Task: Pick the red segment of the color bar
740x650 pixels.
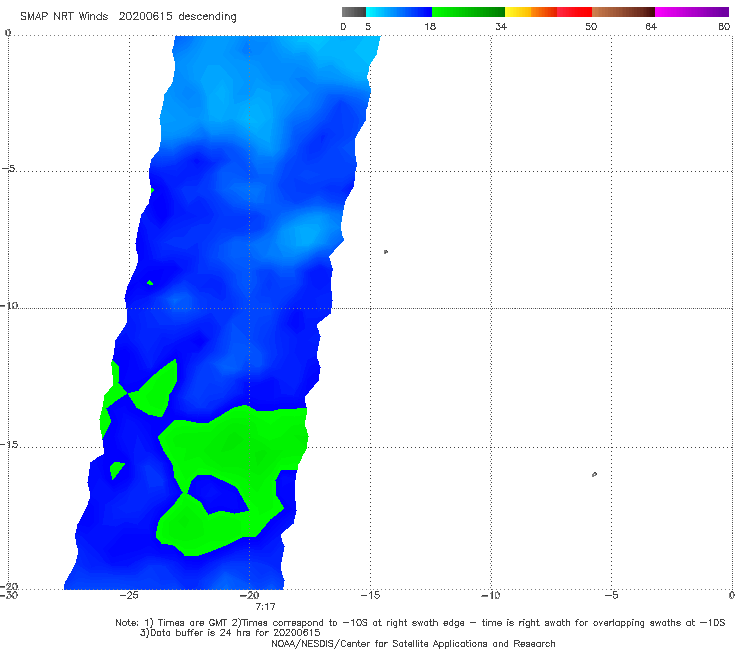Action: coord(574,12)
